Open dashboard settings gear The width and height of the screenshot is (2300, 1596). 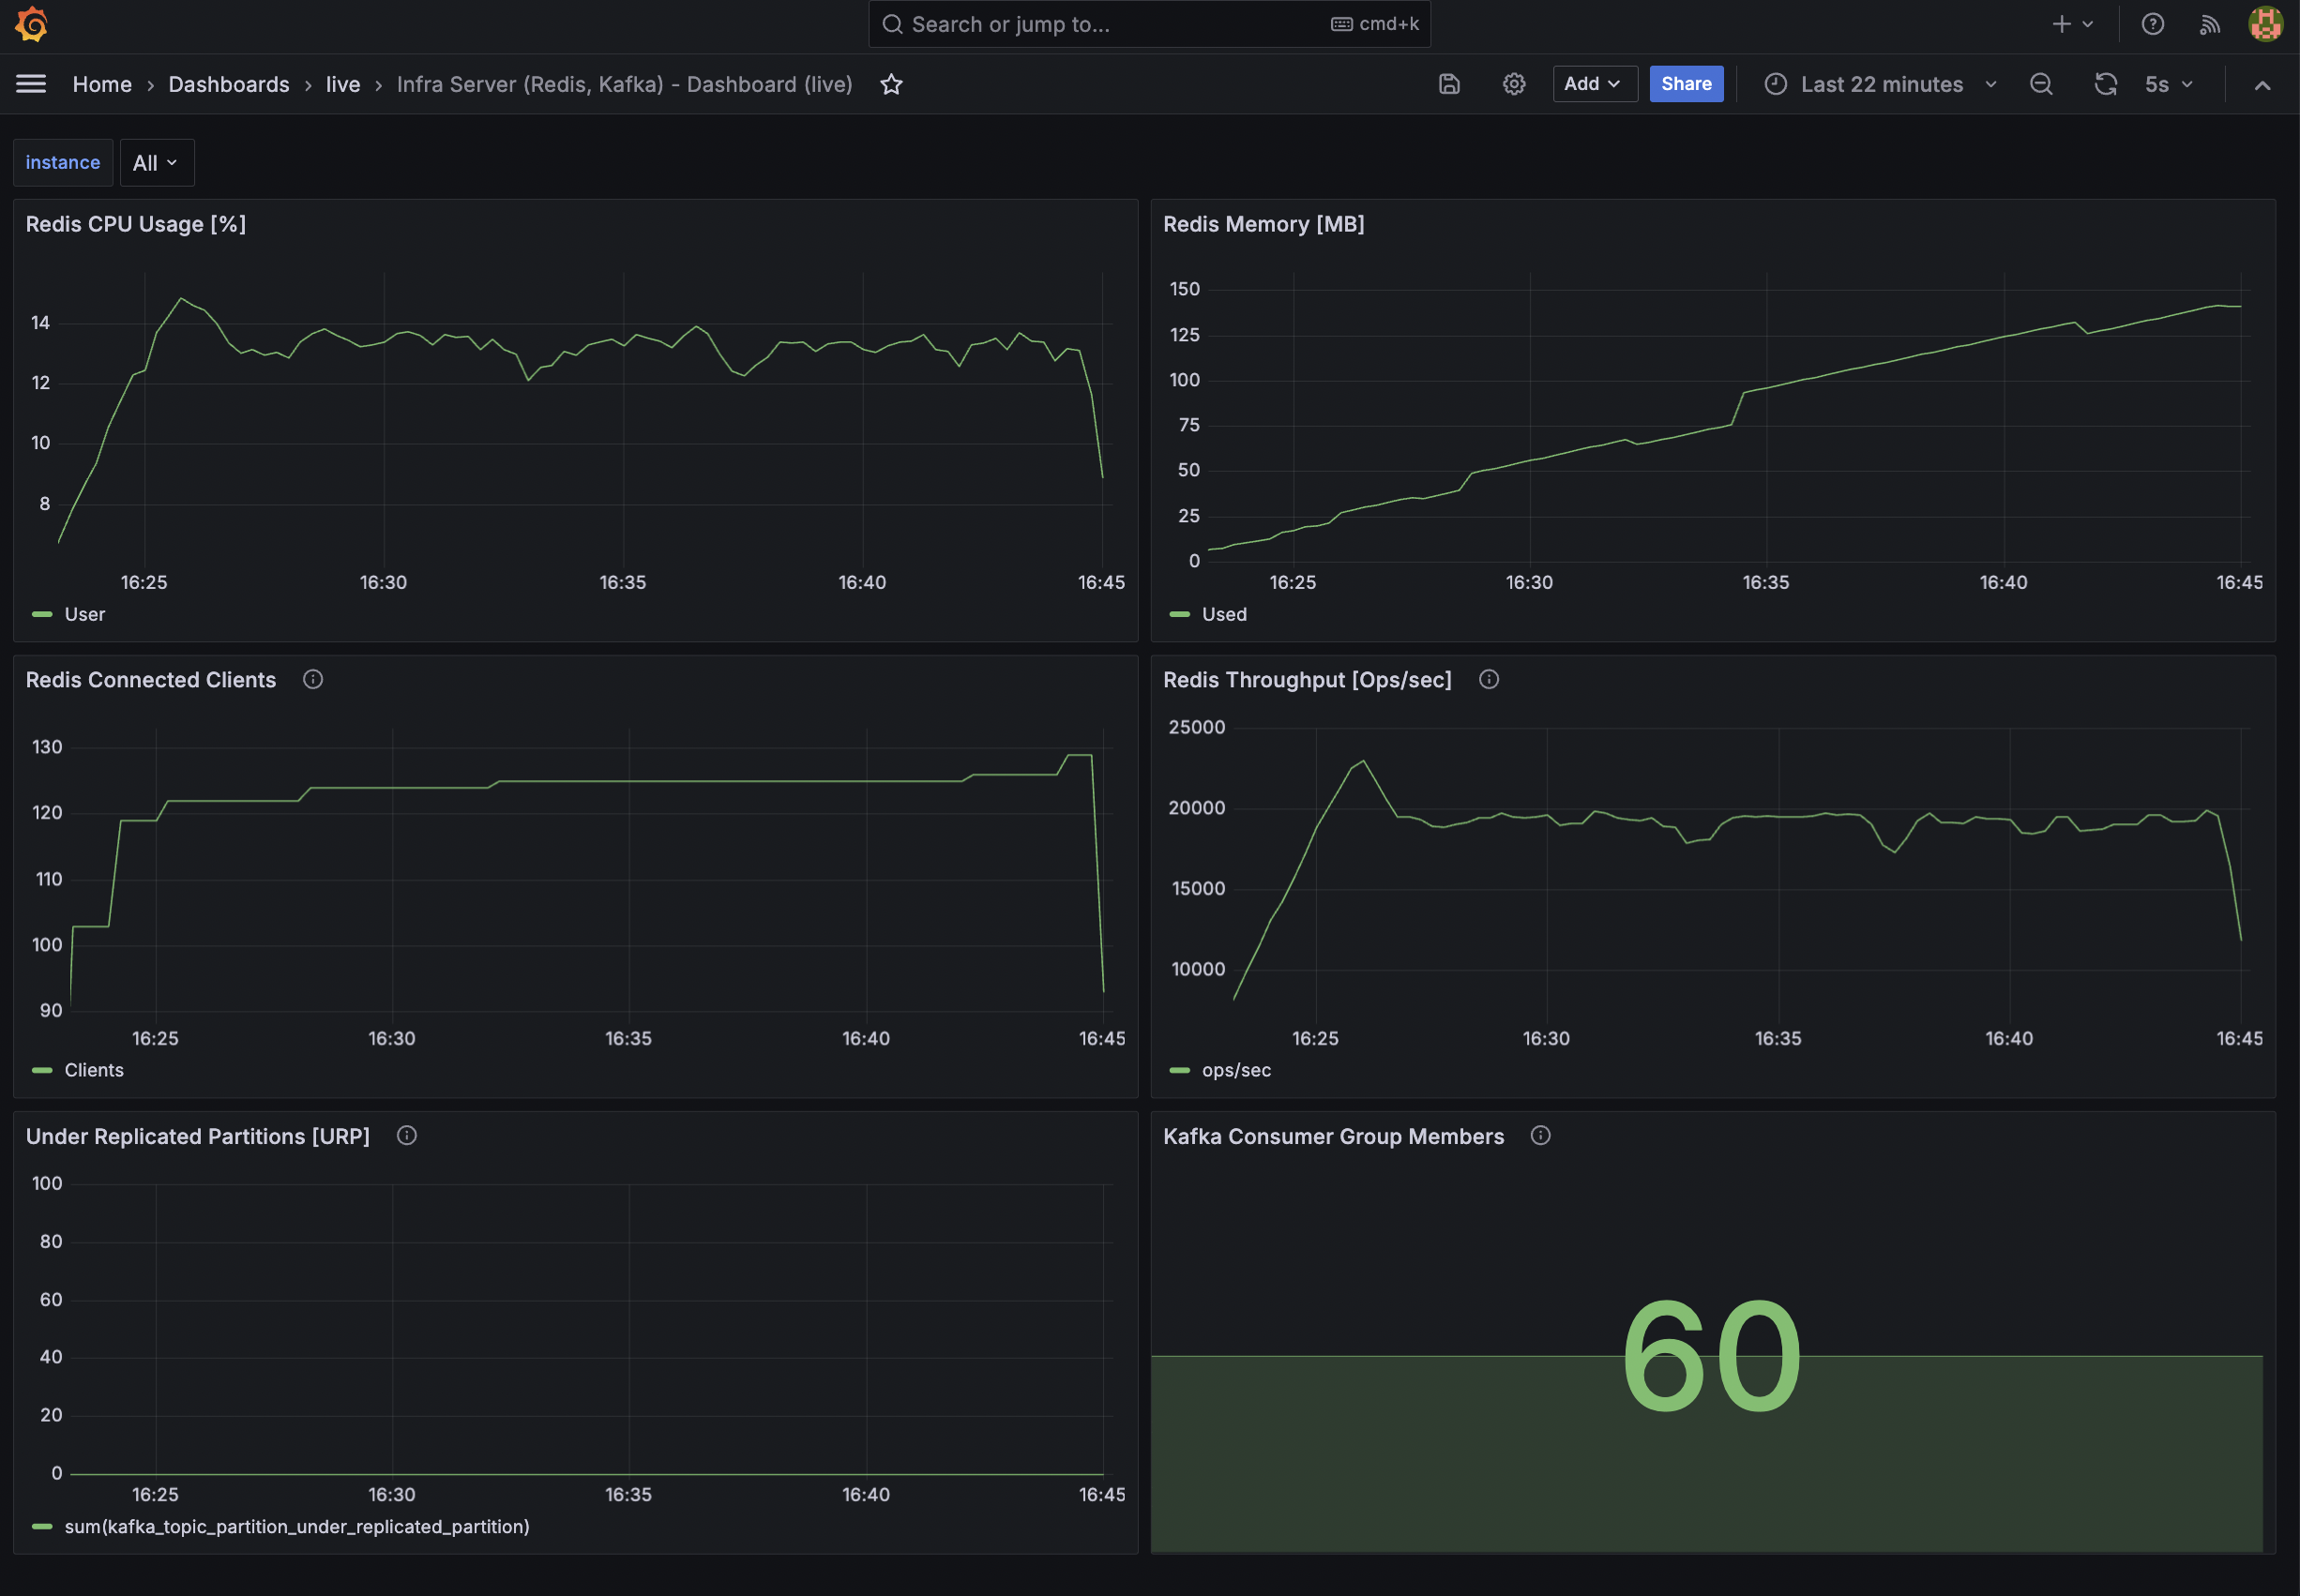point(1514,84)
